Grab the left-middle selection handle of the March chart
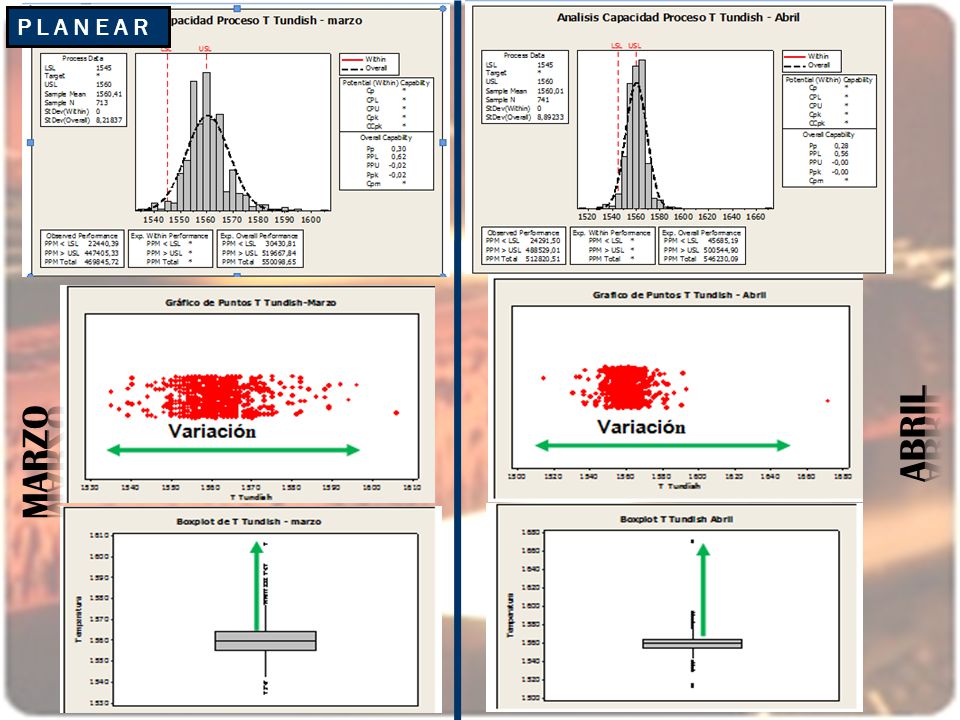Screen dimensions: 960x720 tap(31, 142)
